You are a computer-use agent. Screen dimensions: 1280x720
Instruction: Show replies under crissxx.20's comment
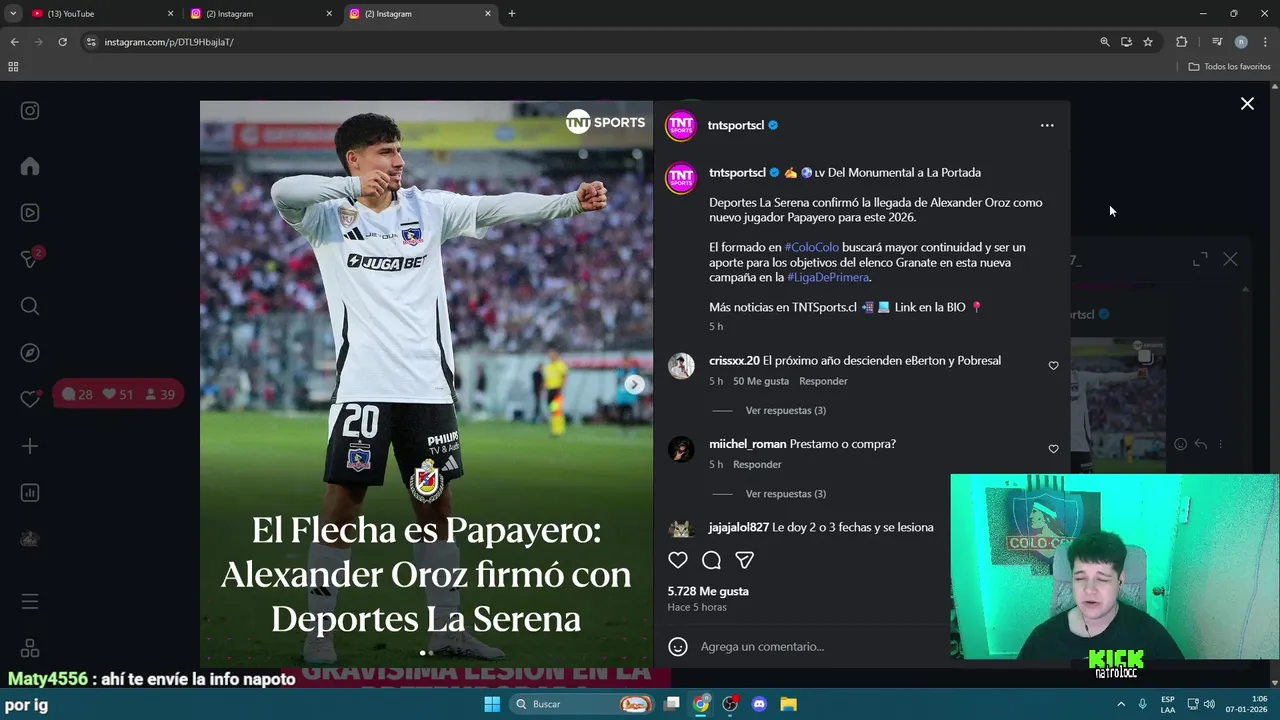pyautogui.click(x=786, y=410)
